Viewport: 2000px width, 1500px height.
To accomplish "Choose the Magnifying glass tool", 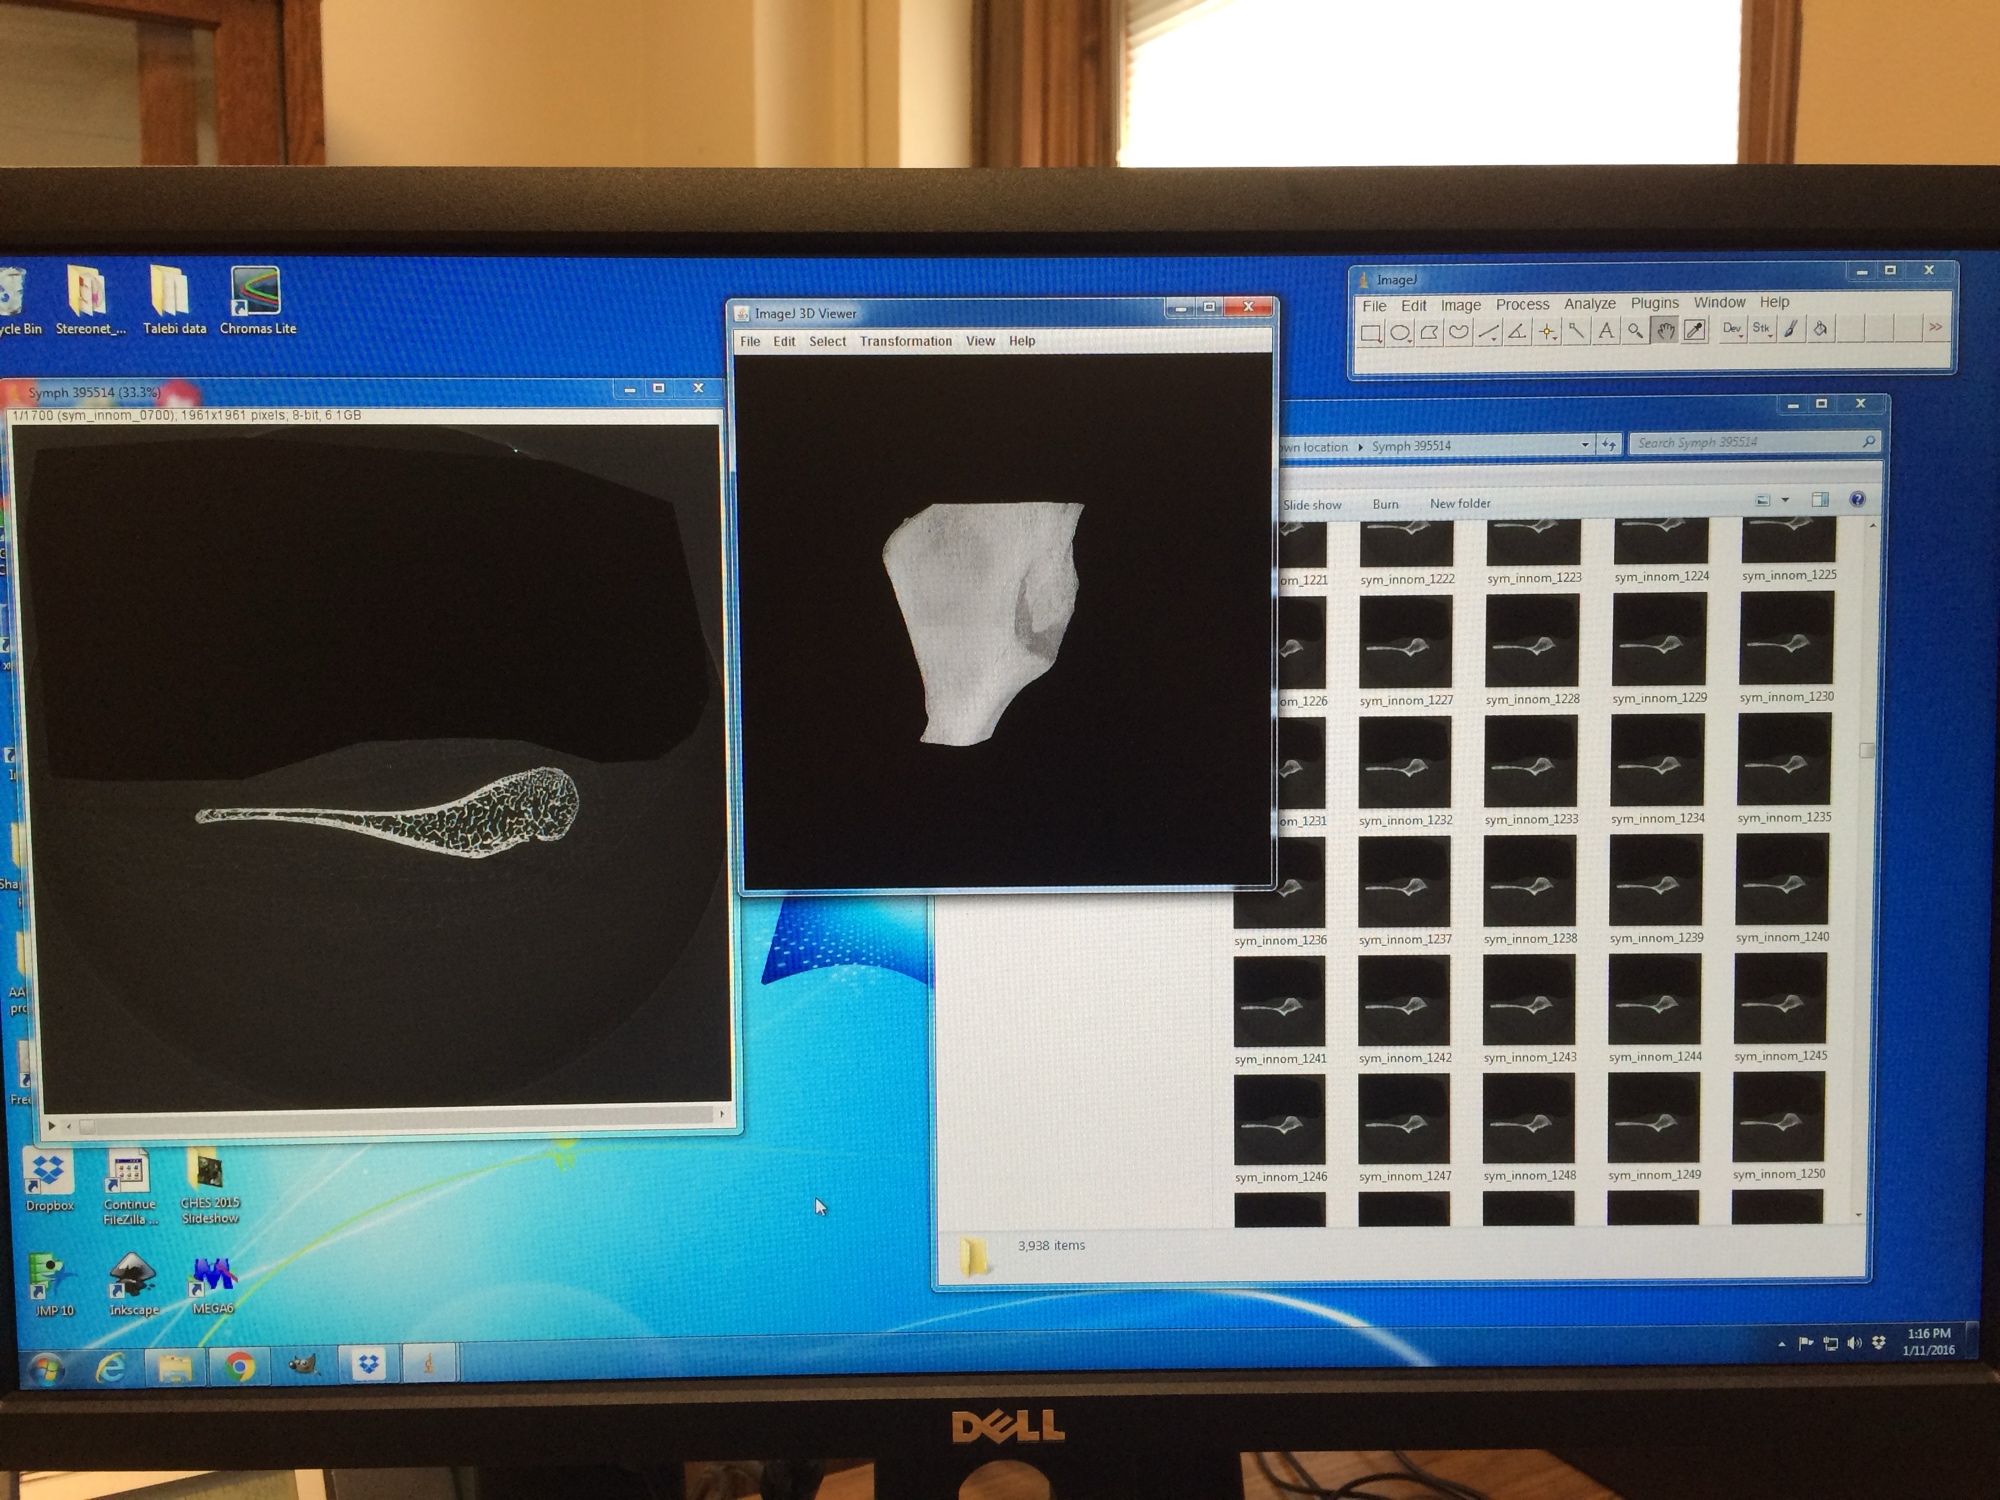I will pyautogui.click(x=1635, y=331).
